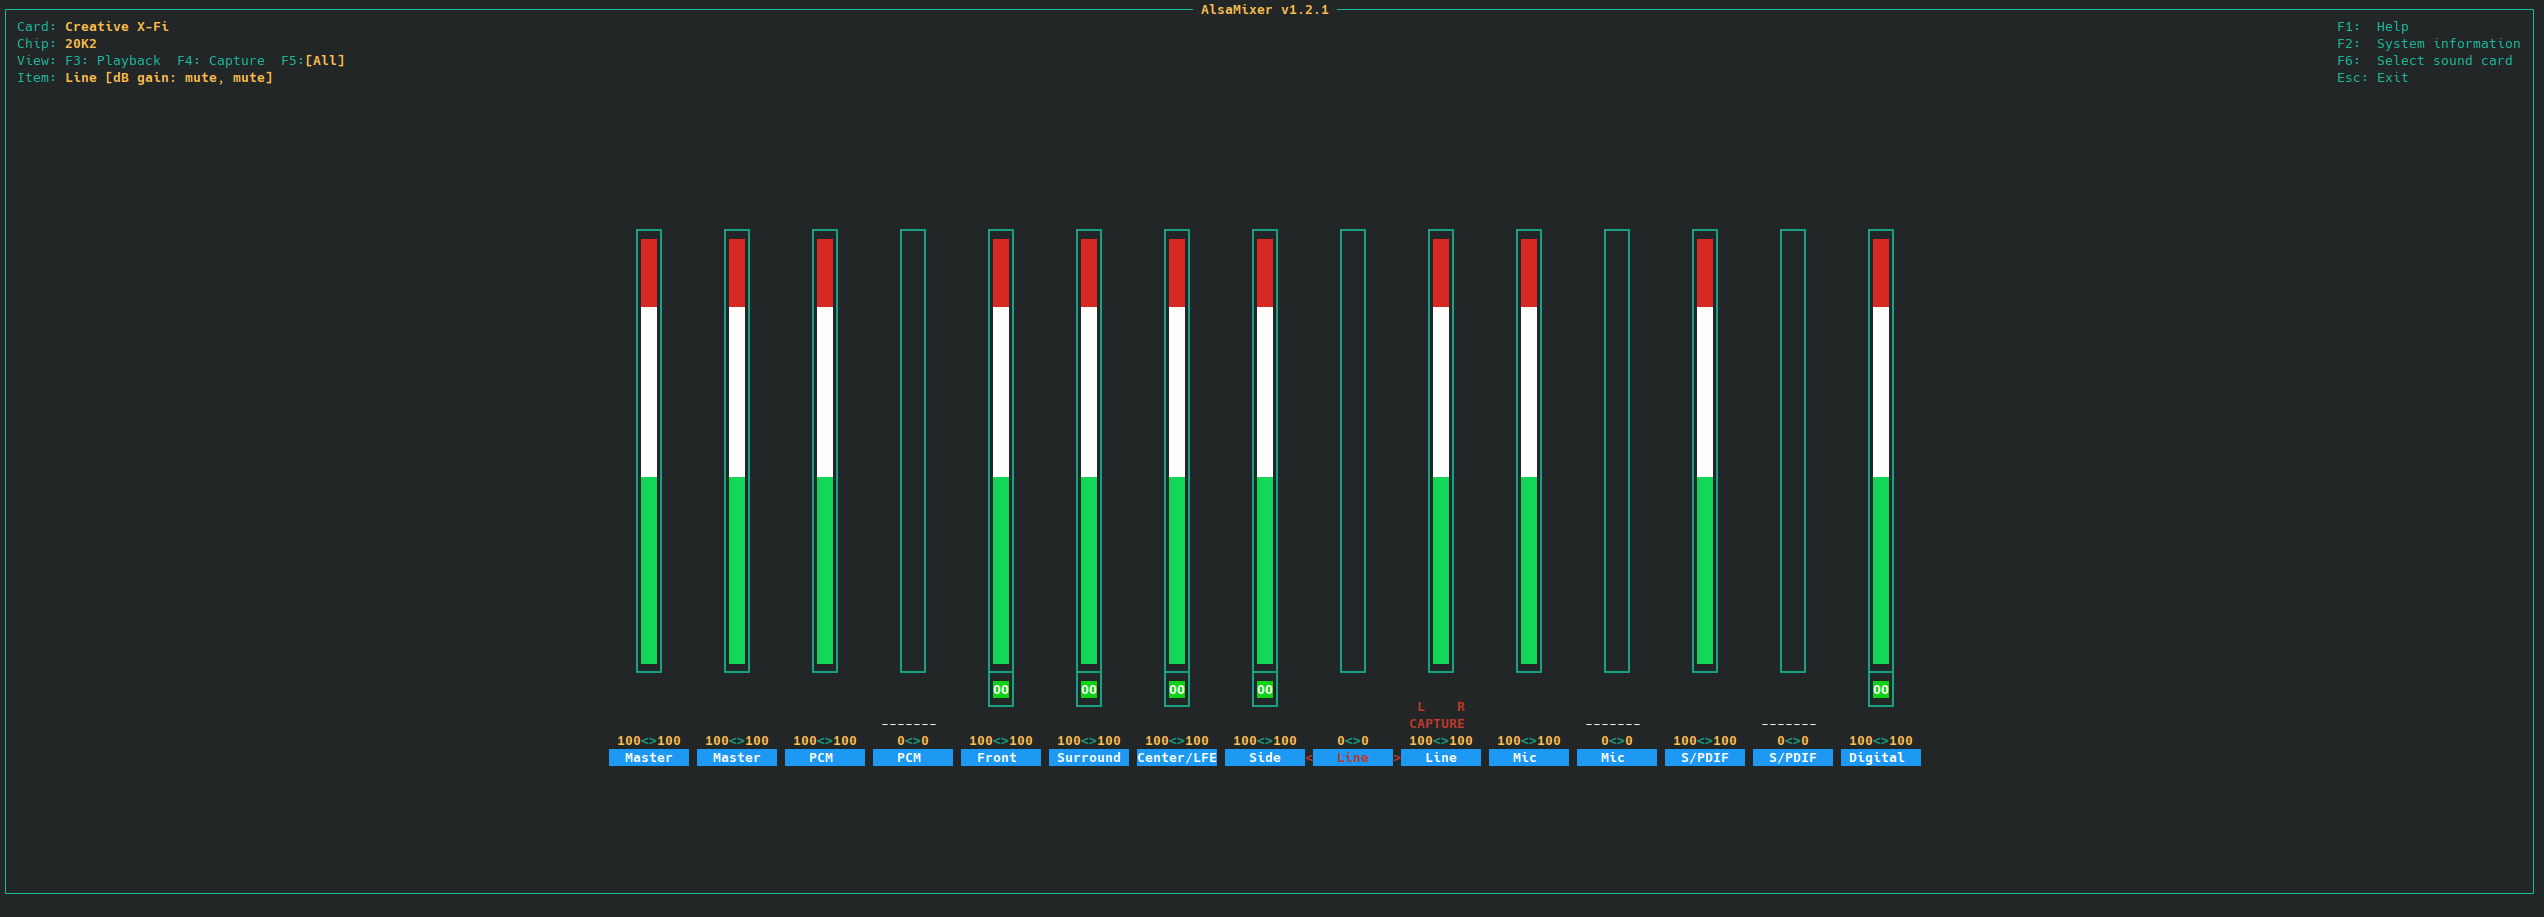The image size is (2544, 917).
Task: Select the Line label below CAPTURE
Action: point(1440,758)
